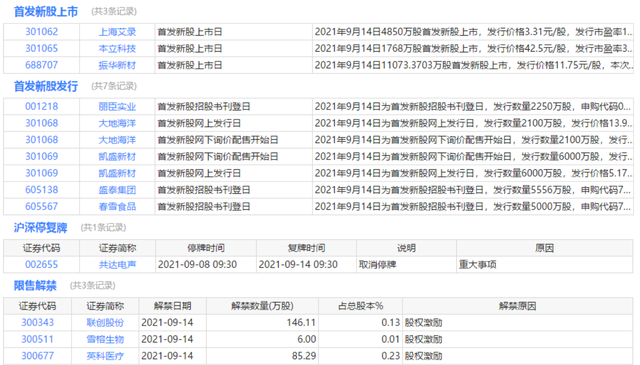This screenshot has height=365, width=640.
Task: Click stock code 605567
Action: [42, 207]
